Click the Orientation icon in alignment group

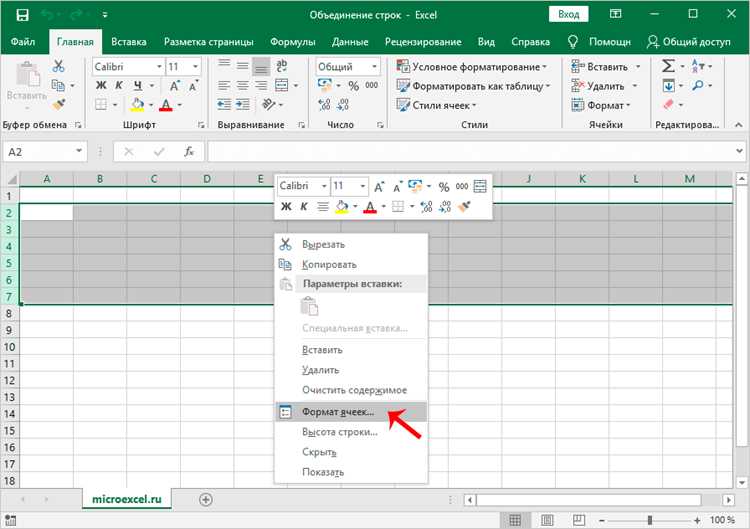coord(268,104)
